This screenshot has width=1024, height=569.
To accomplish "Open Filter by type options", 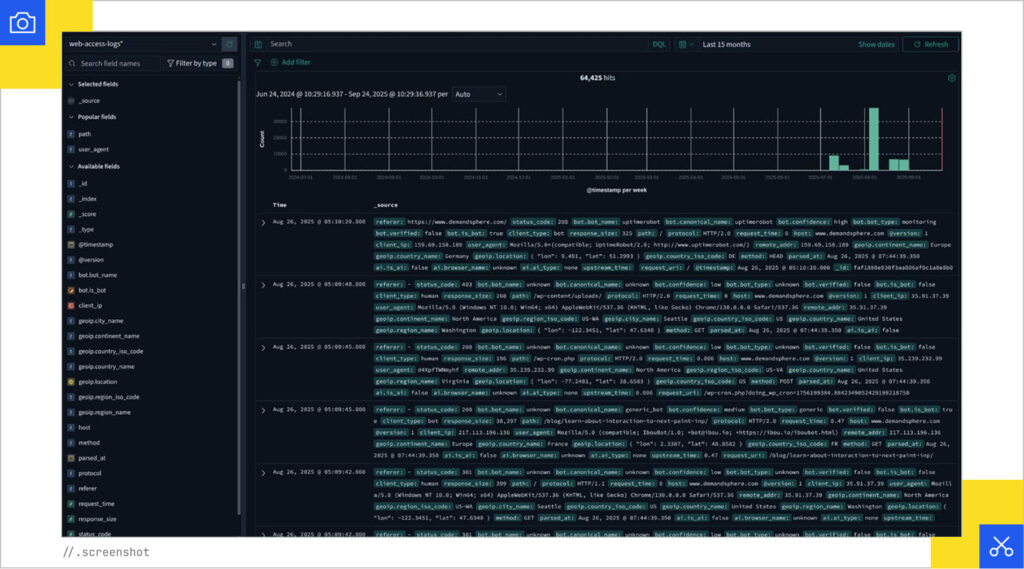I will 200,63.
